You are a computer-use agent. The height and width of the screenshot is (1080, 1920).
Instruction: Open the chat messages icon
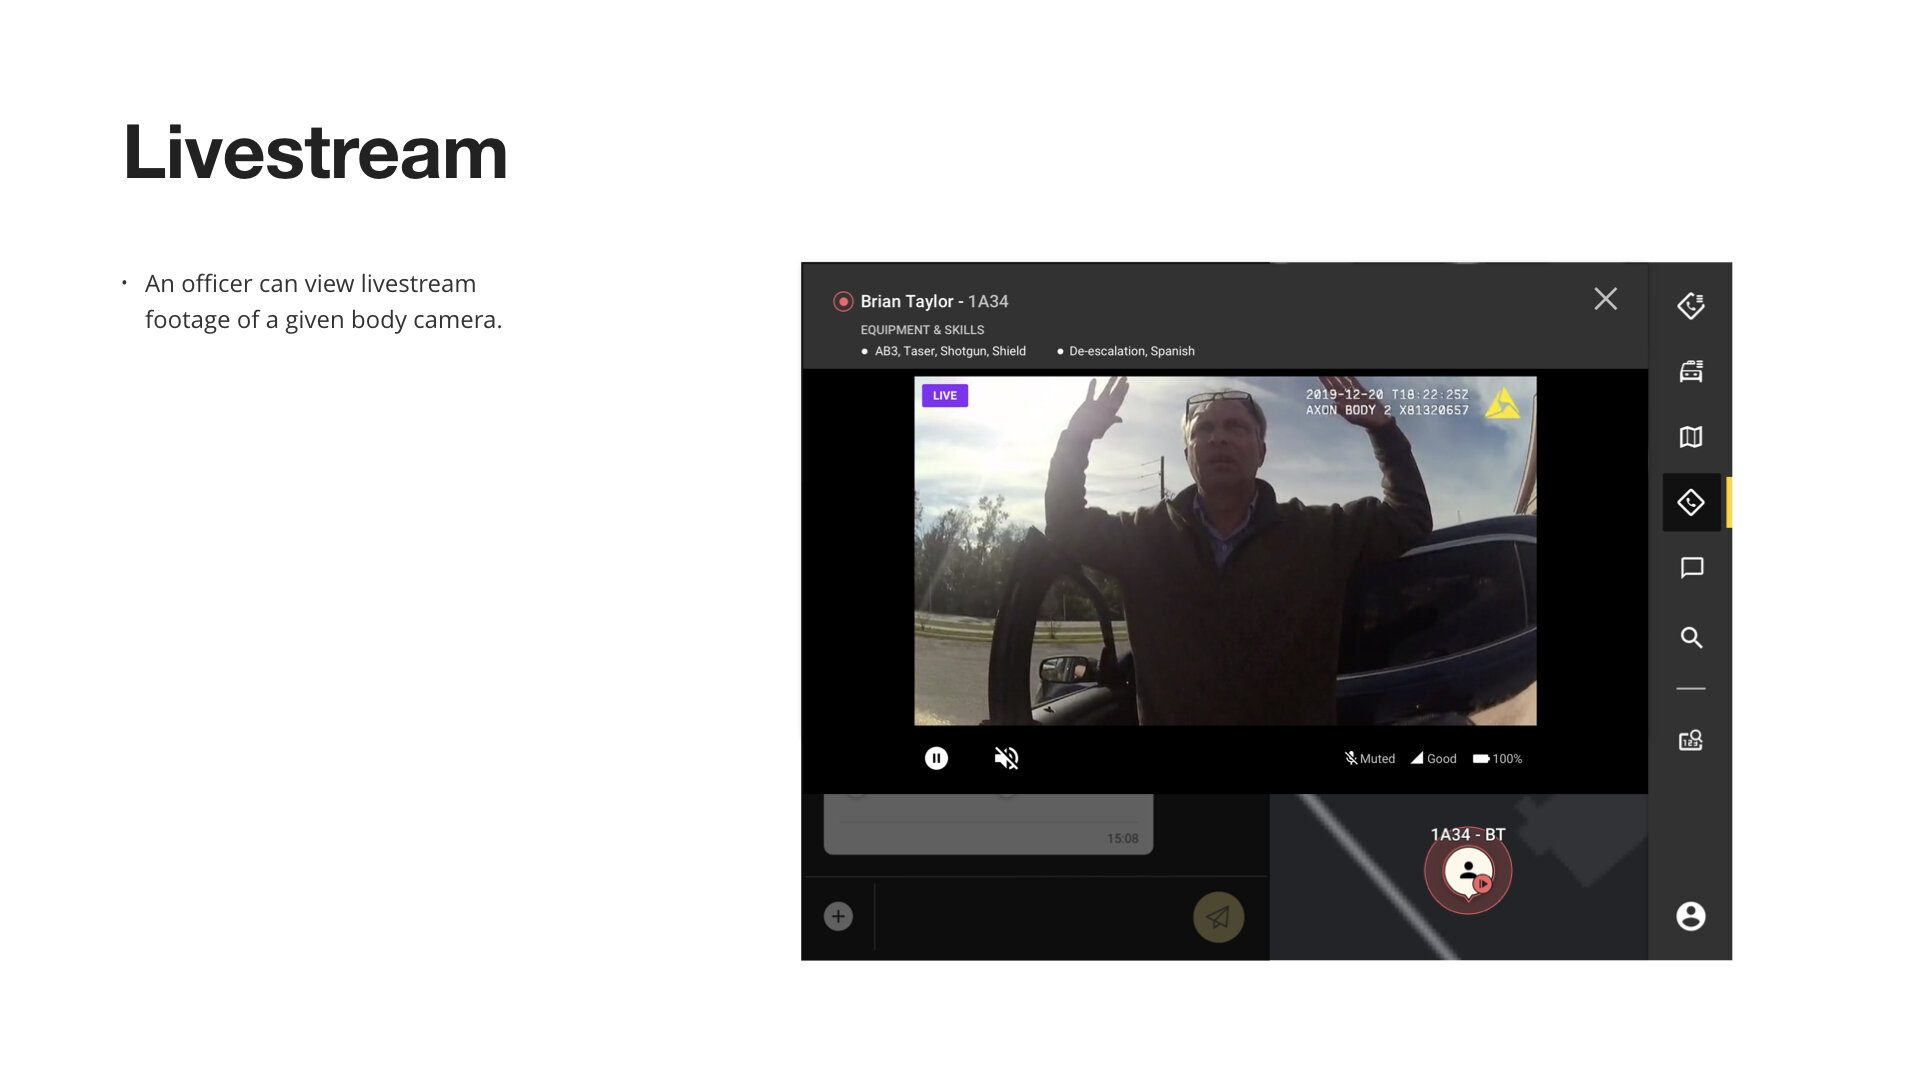[x=1691, y=568]
